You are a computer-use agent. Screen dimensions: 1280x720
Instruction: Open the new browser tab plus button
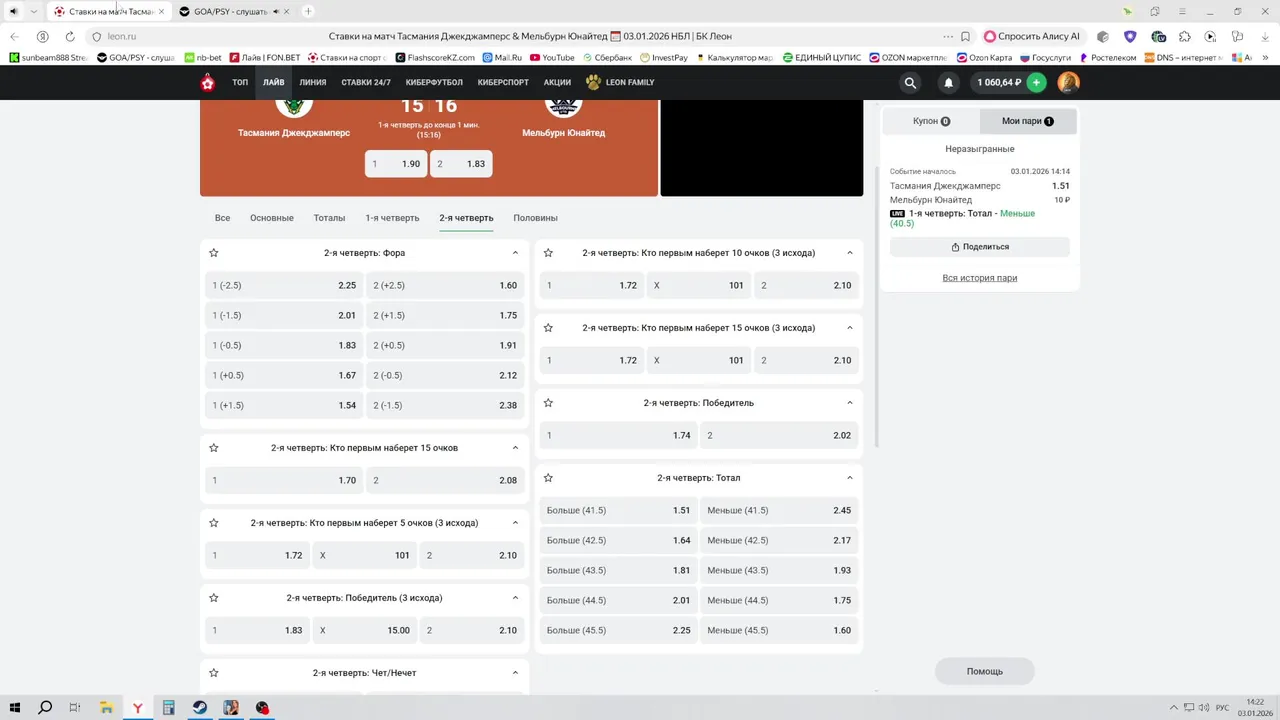point(308,11)
